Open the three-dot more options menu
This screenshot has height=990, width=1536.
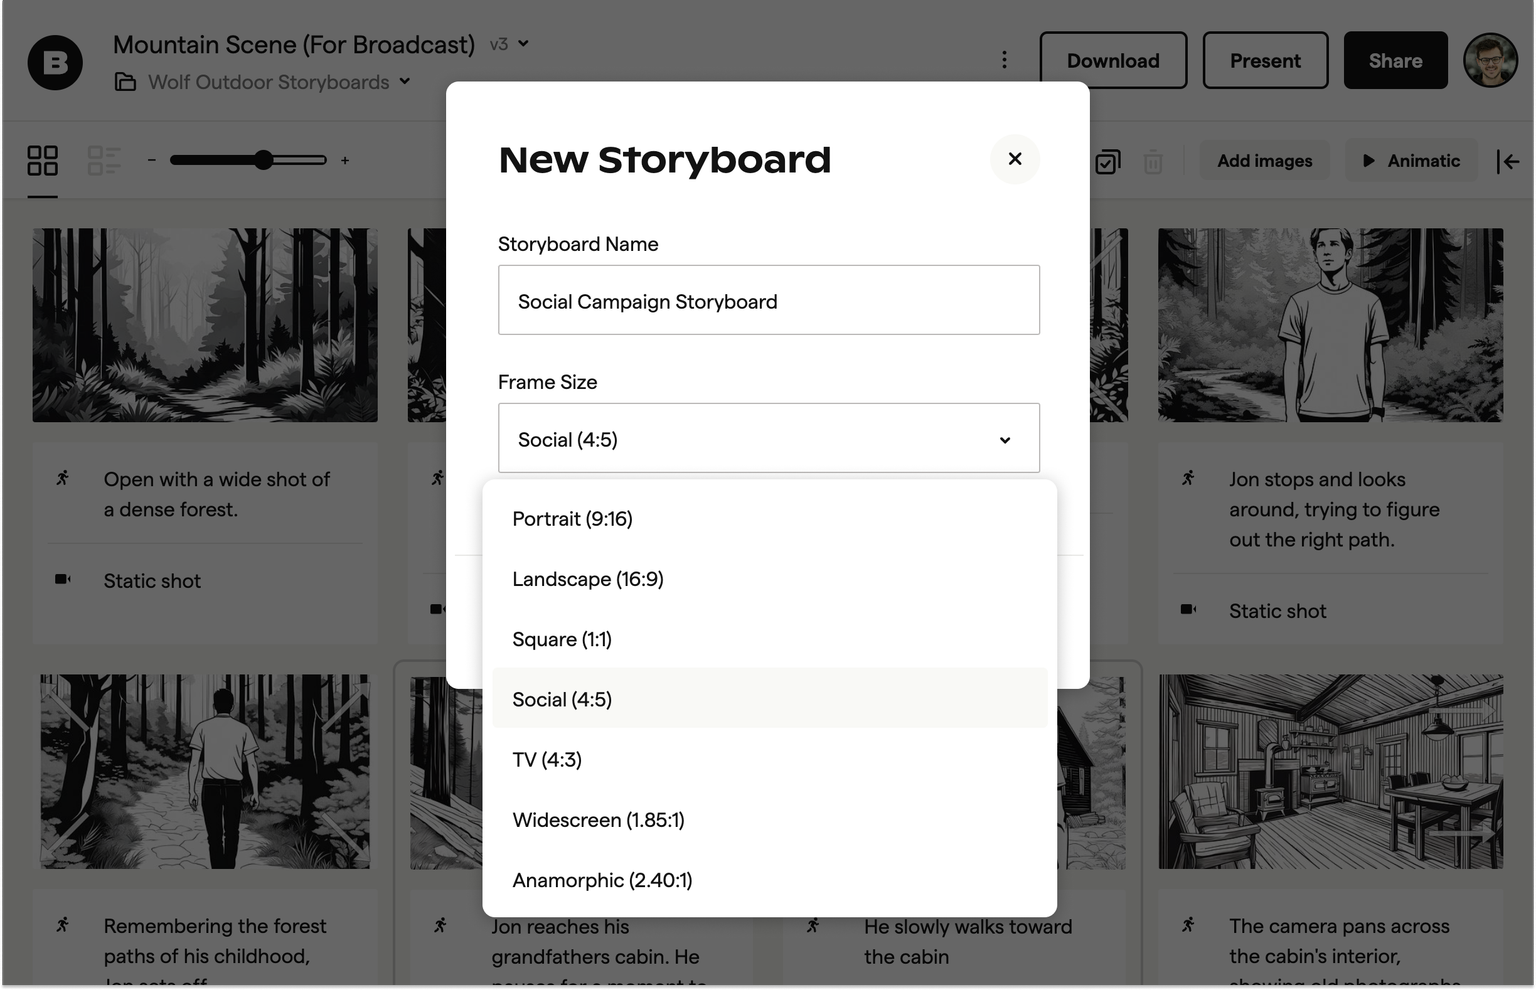[1004, 60]
